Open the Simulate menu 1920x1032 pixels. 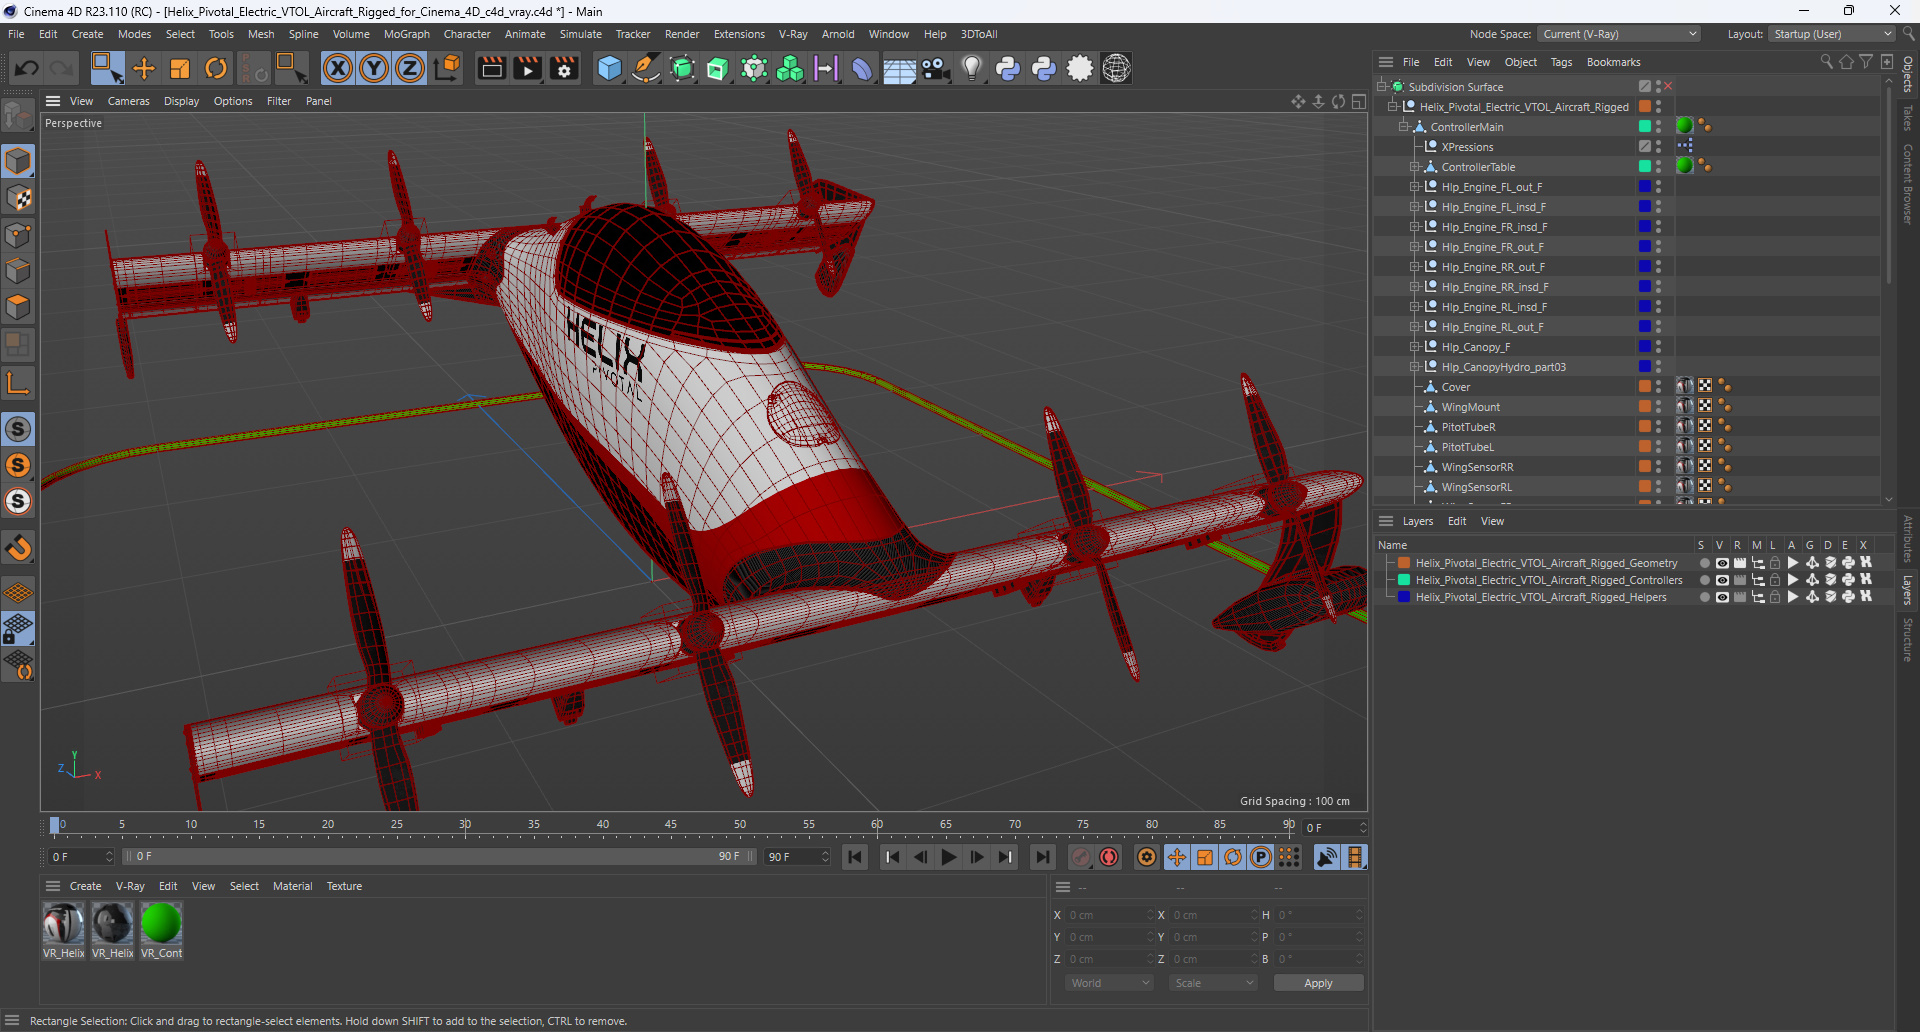coord(580,34)
